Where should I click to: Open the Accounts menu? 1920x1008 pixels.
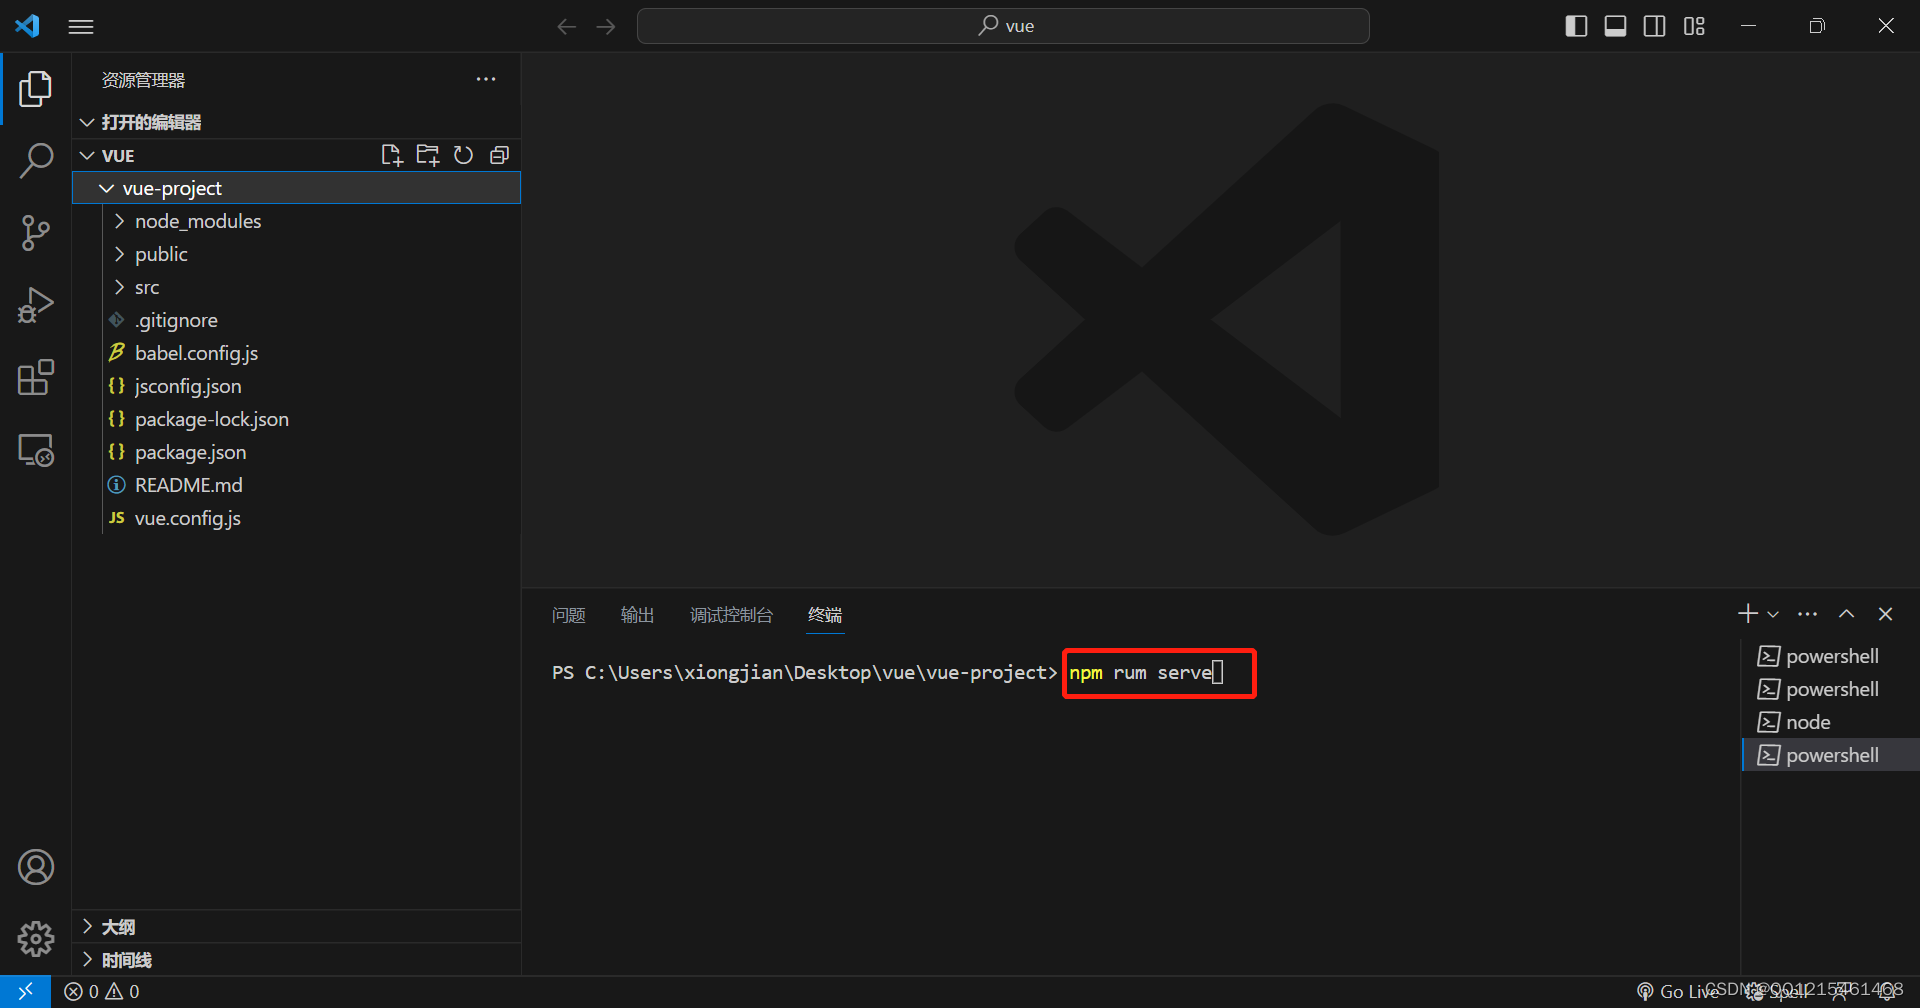[x=36, y=867]
